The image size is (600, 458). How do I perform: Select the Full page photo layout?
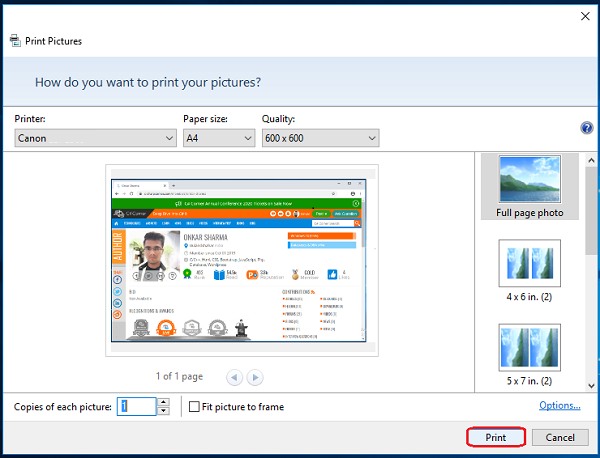click(530, 187)
